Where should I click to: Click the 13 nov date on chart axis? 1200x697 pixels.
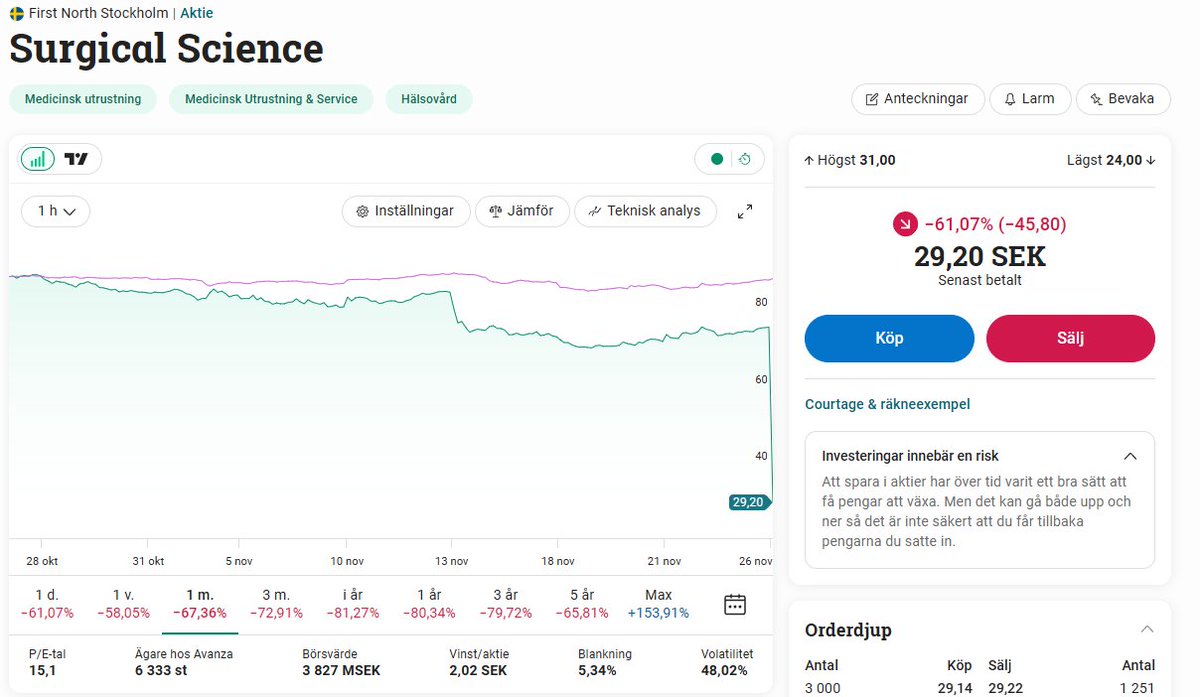click(x=452, y=561)
